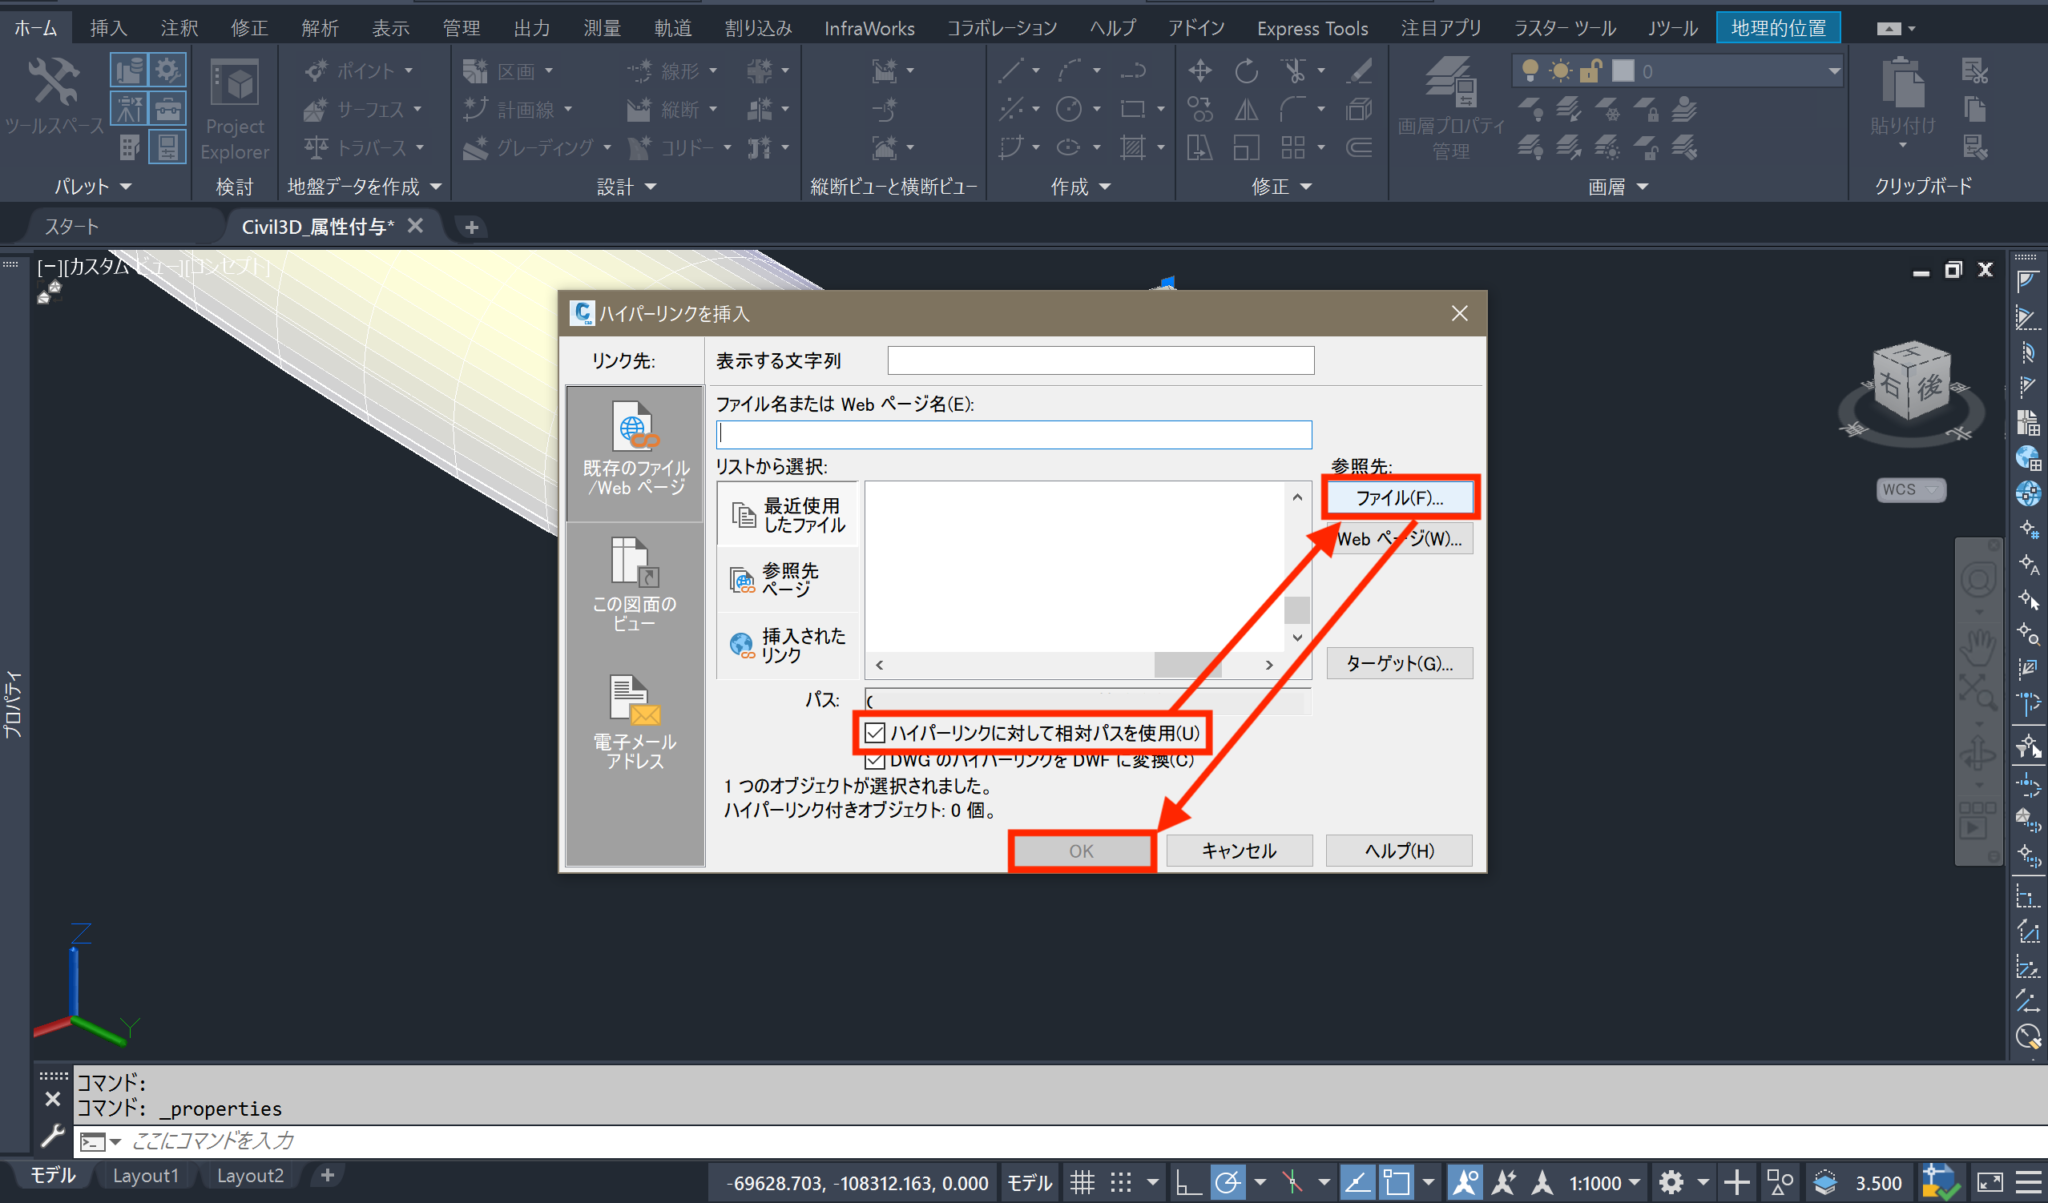Open the settings gear on the status bar
2048x1203 pixels.
(1670, 1182)
